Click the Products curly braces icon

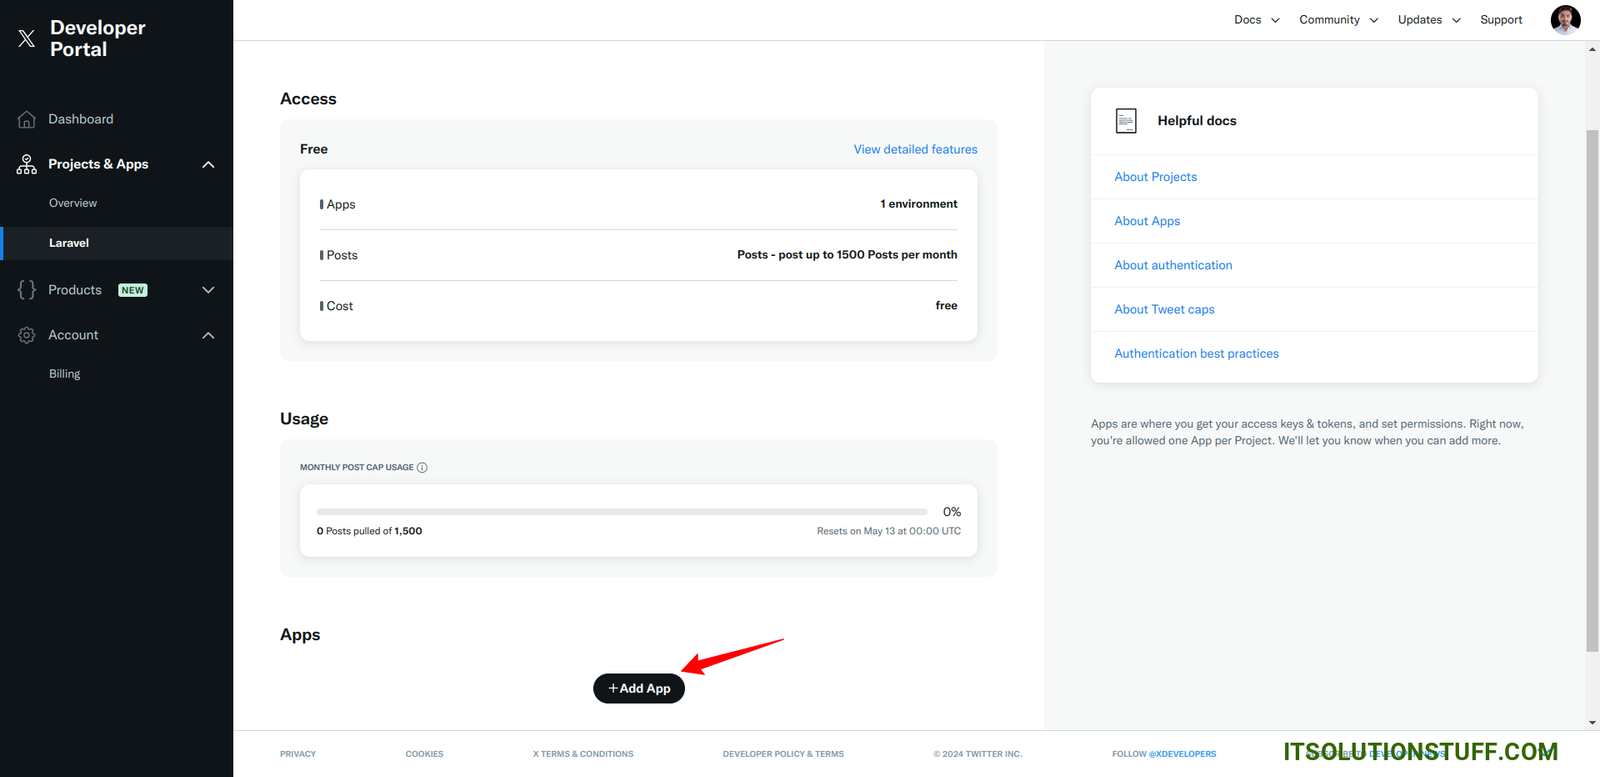pos(27,290)
